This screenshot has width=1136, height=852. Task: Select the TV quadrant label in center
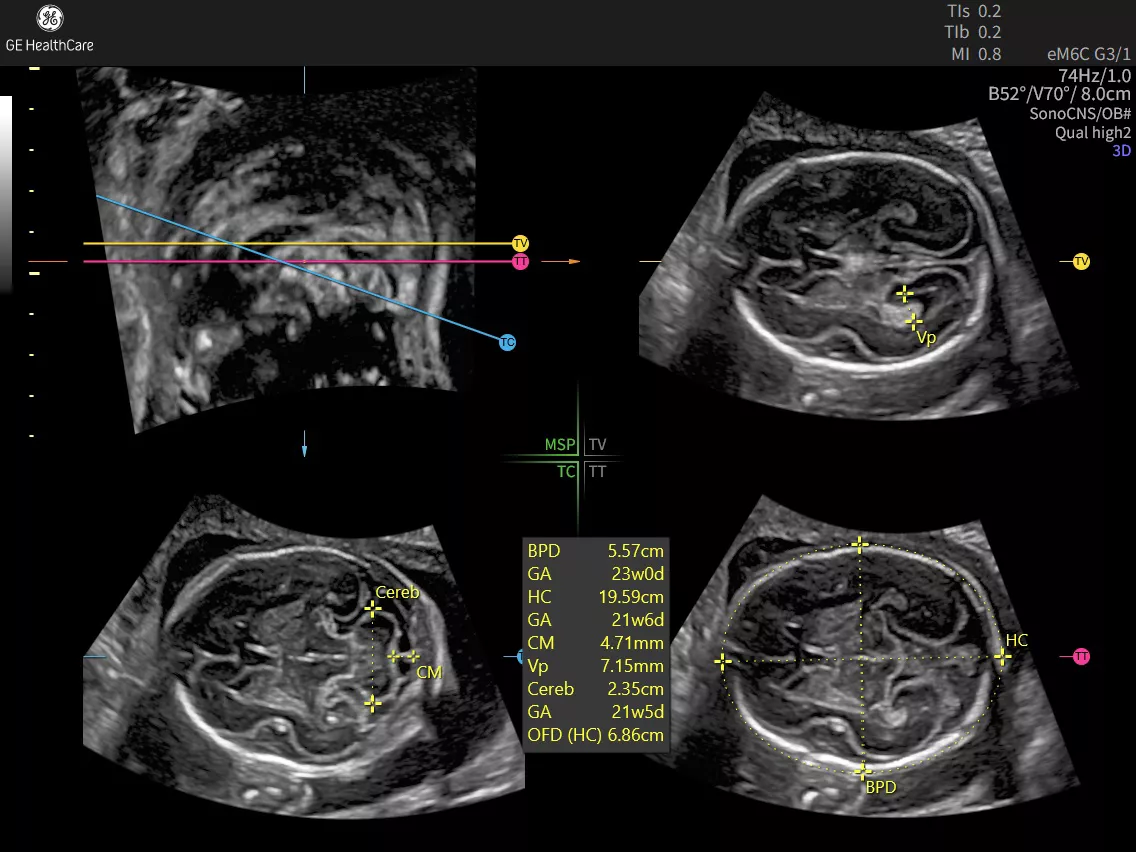tap(598, 444)
